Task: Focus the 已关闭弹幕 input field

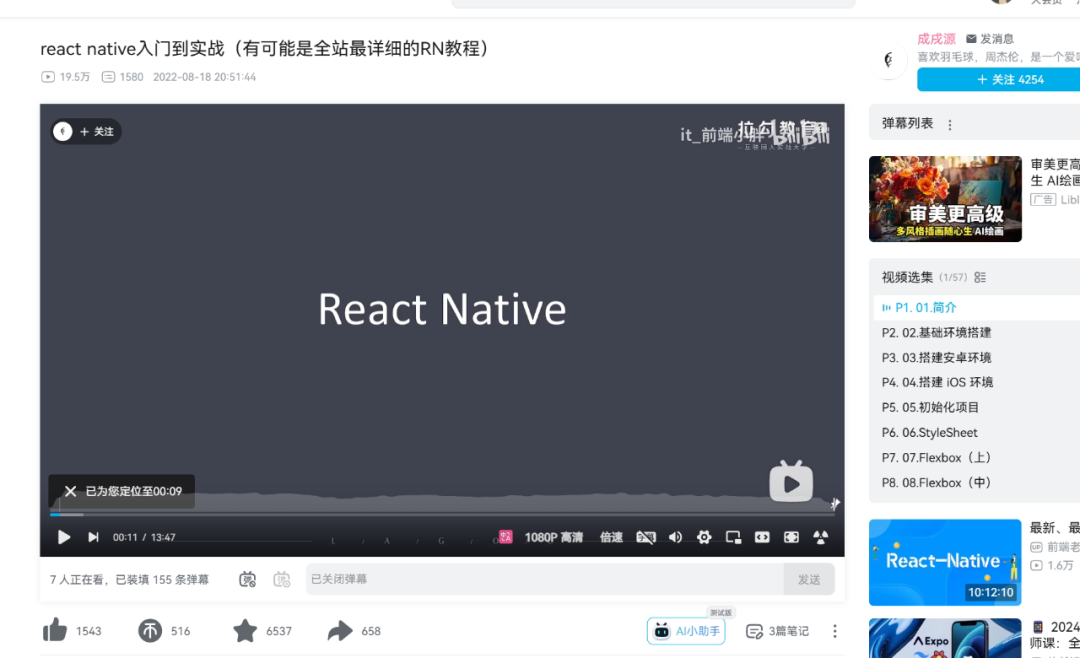Action: tap(544, 579)
